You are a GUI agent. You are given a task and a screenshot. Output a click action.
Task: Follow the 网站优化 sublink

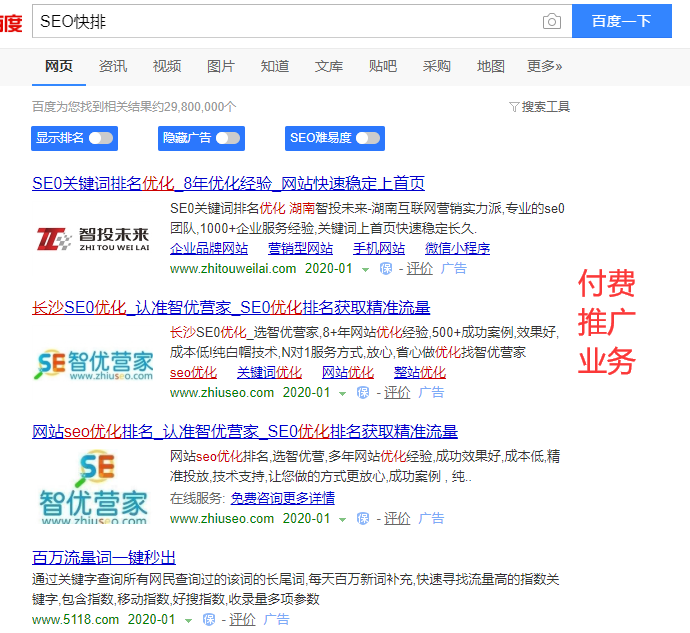tap(348, 372)
